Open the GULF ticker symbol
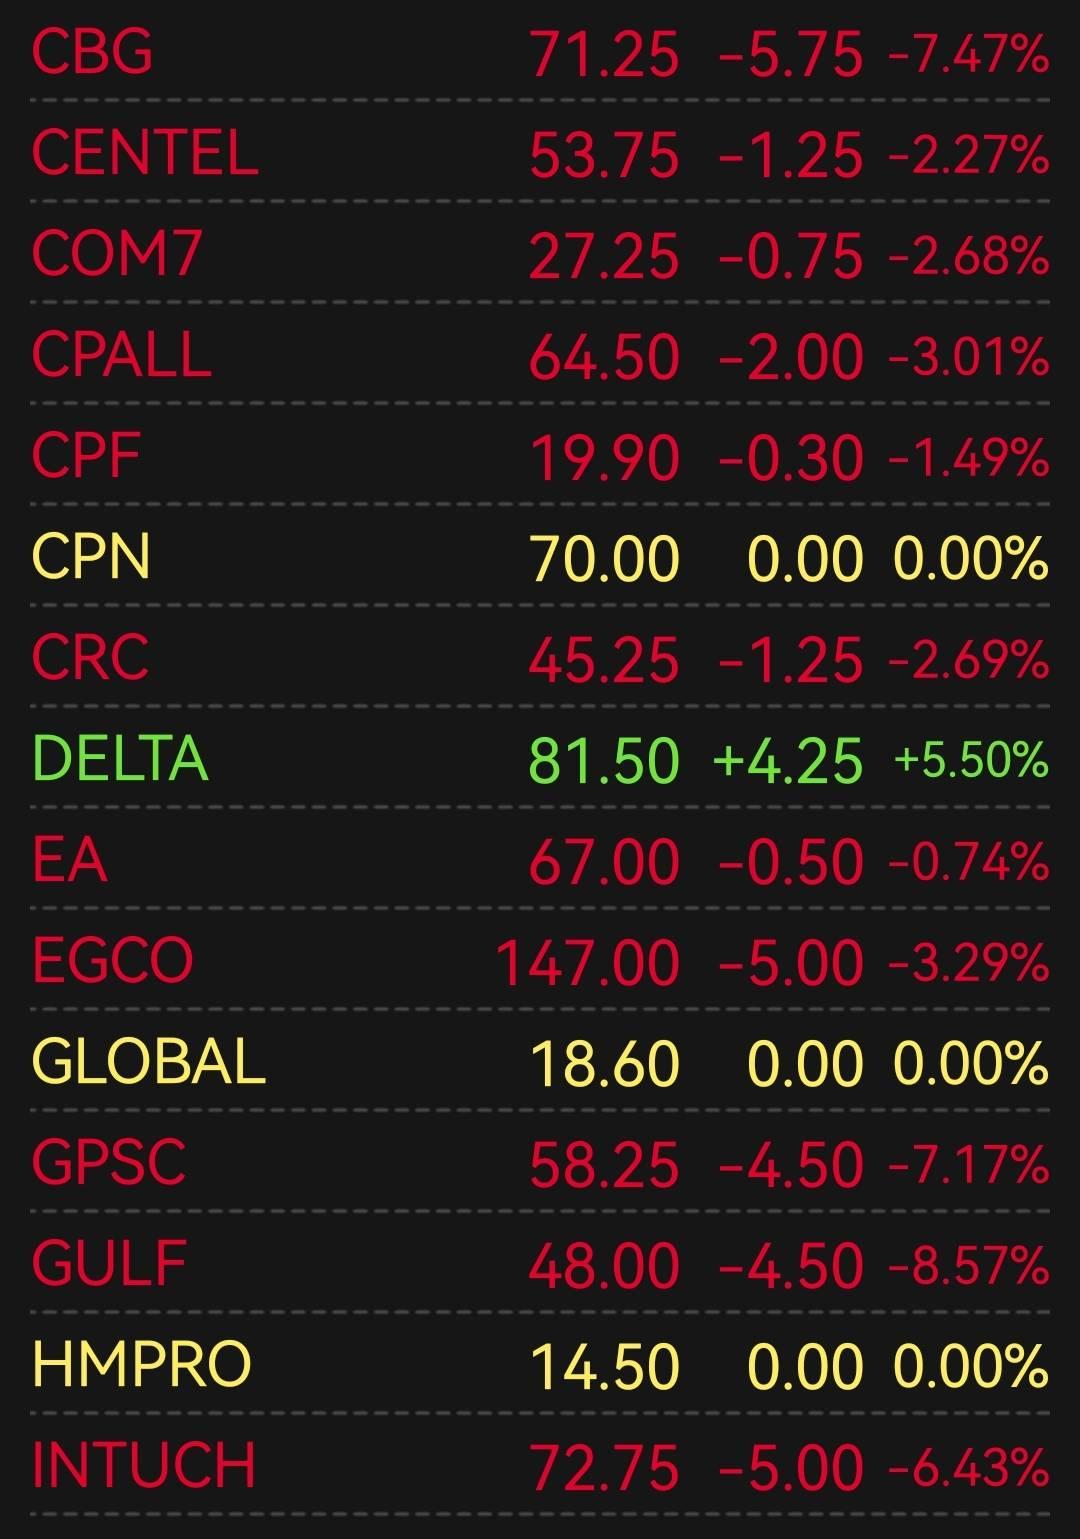Viewport: 1080px width, 1539px height. 109,1264
